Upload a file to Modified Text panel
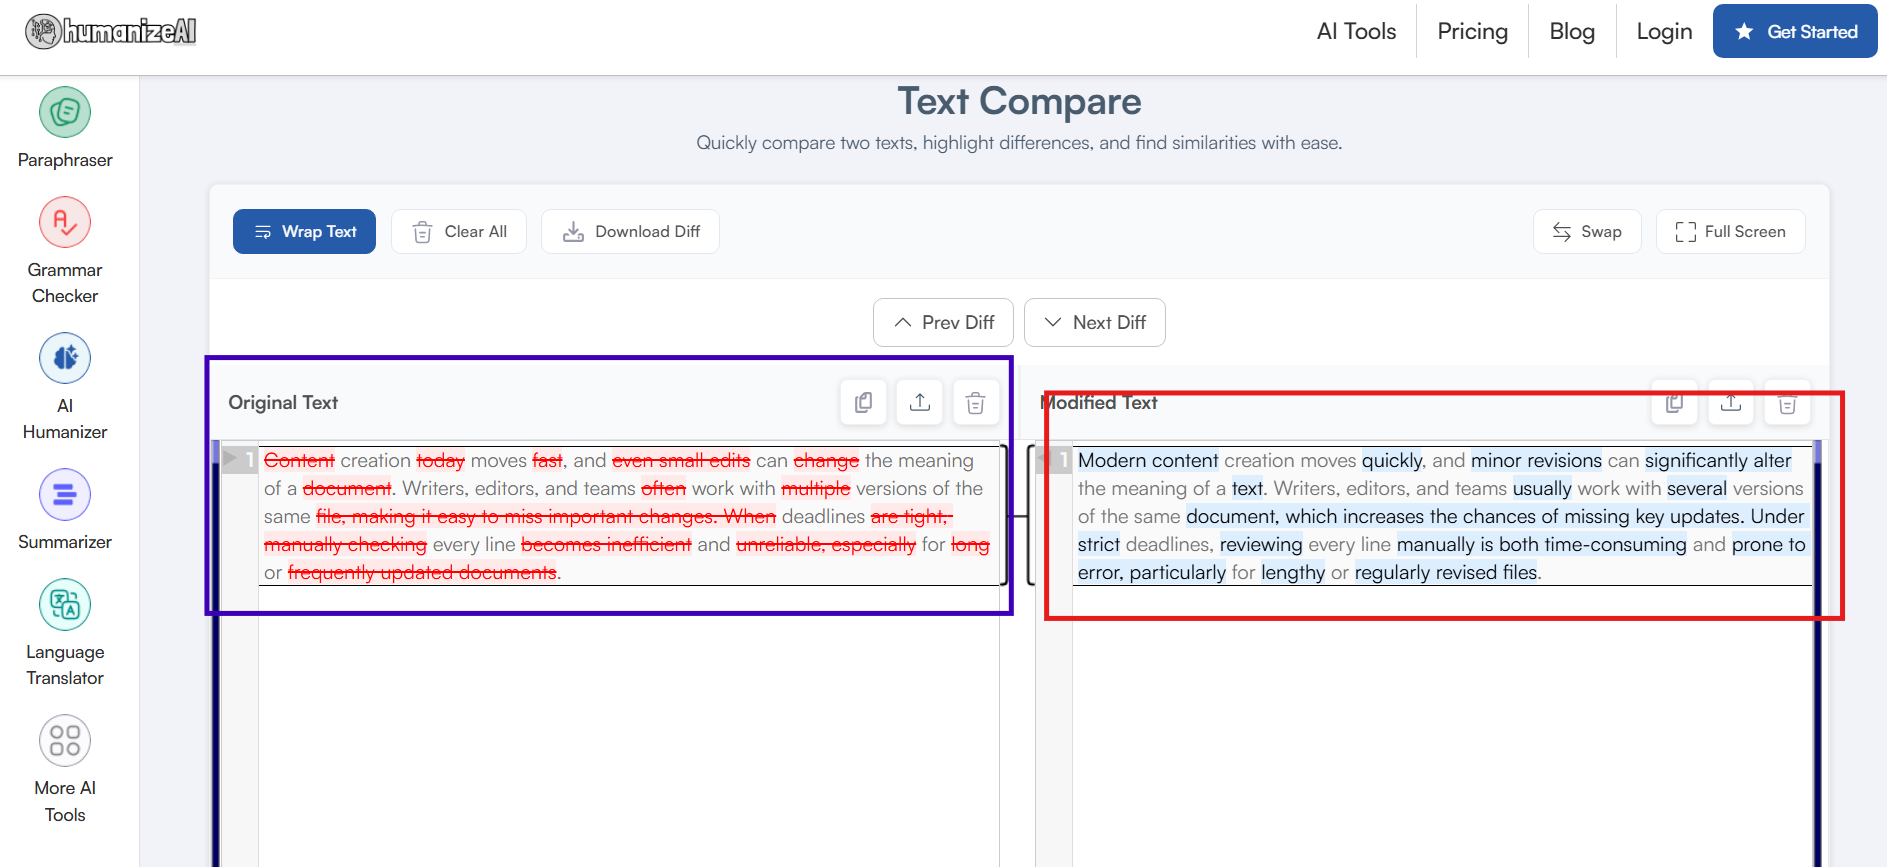 click(x=1731, y=402)
